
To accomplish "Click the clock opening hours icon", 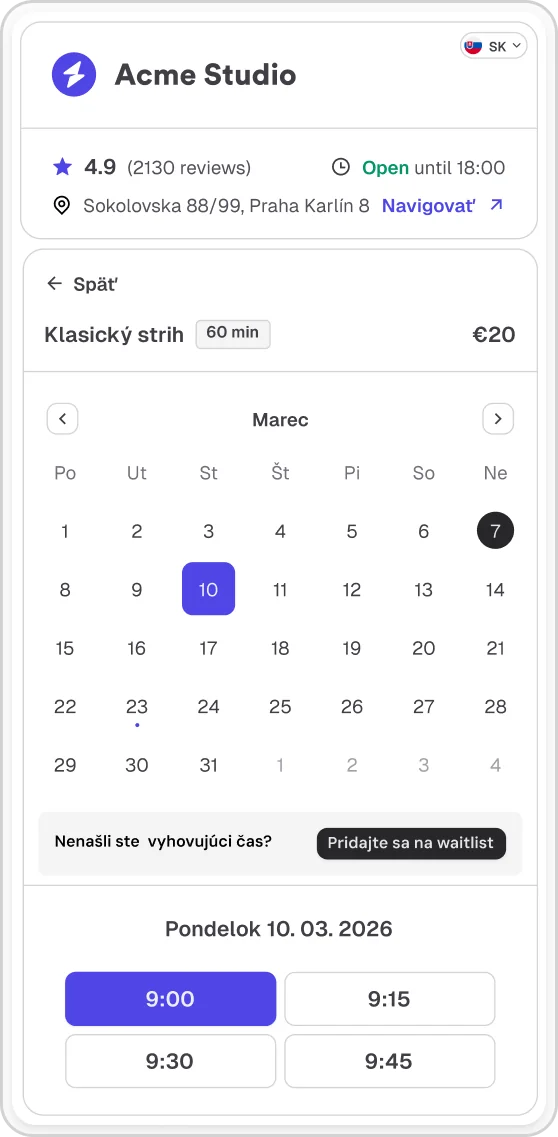I will pyautogui.click(x=341, y=168).
